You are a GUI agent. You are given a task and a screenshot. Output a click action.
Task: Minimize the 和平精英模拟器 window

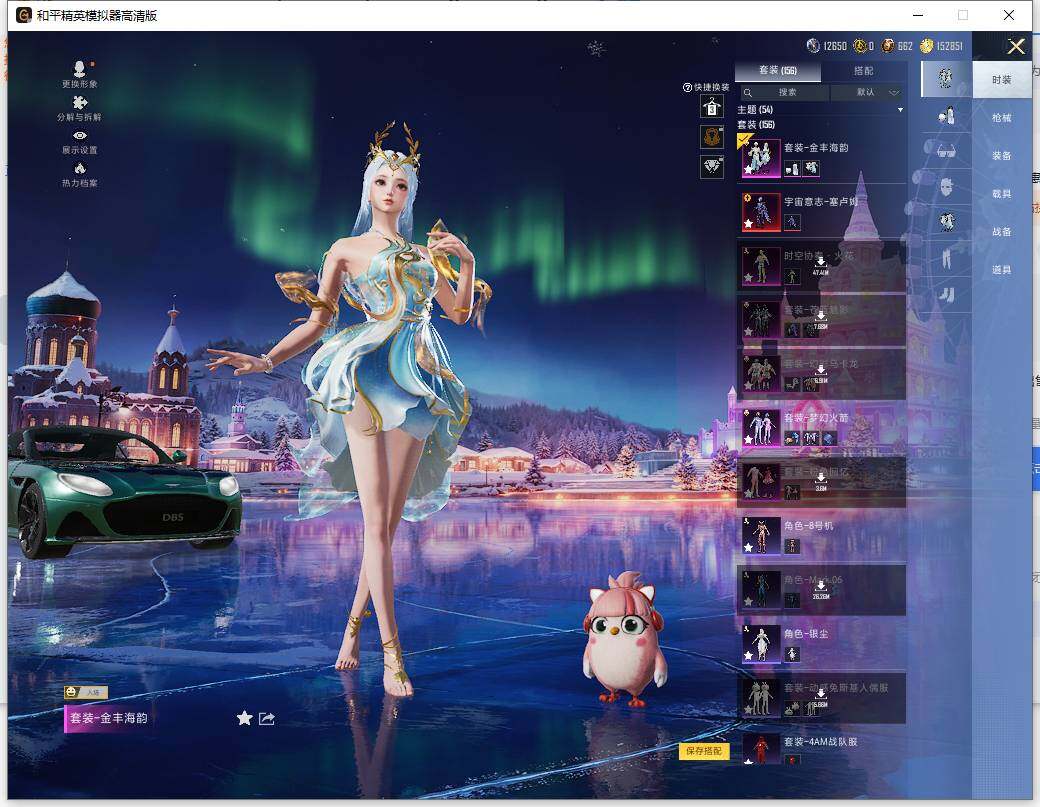point(918,15)
